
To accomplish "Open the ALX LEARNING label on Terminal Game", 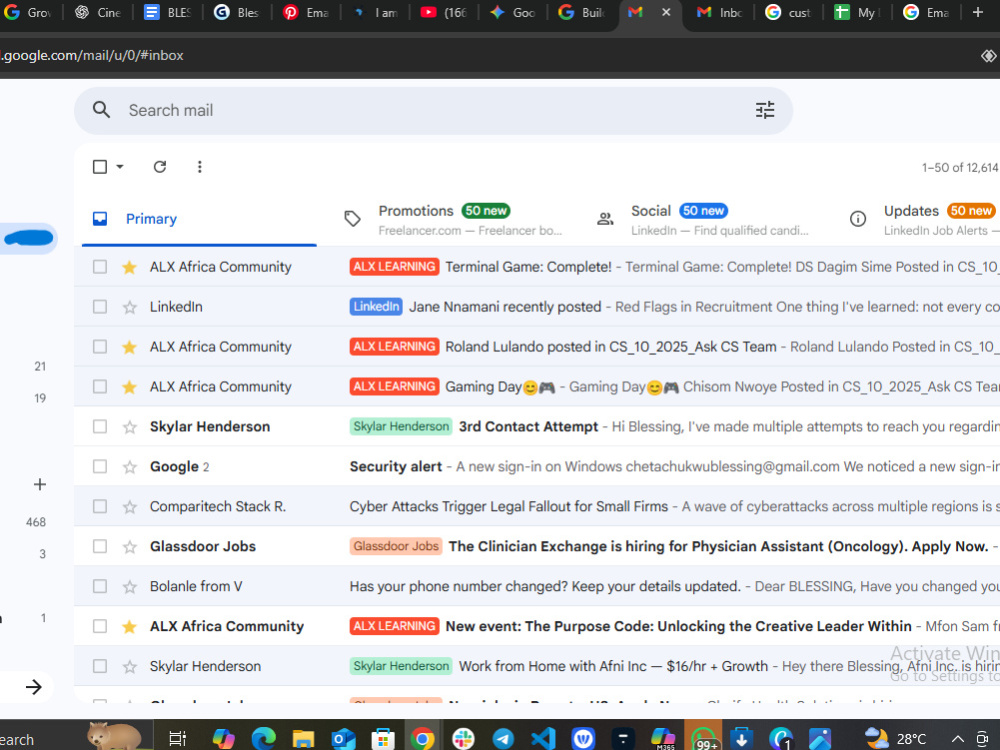I will pos(394,267).
